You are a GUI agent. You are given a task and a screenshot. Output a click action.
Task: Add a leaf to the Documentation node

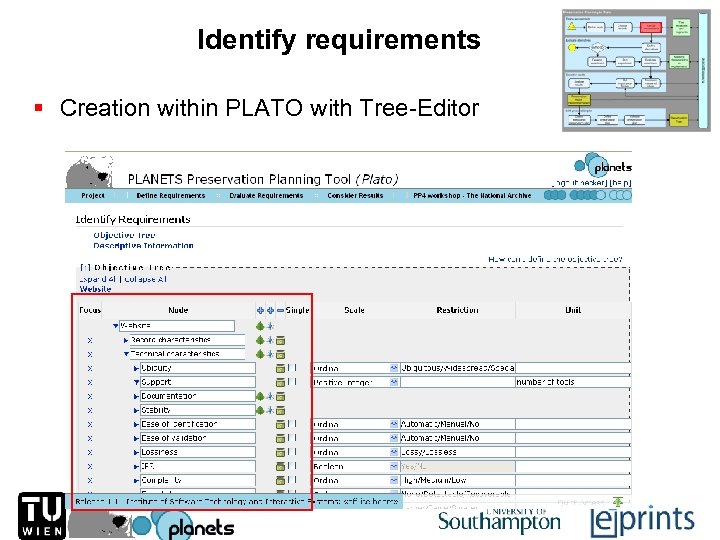(x=260, y=396)
